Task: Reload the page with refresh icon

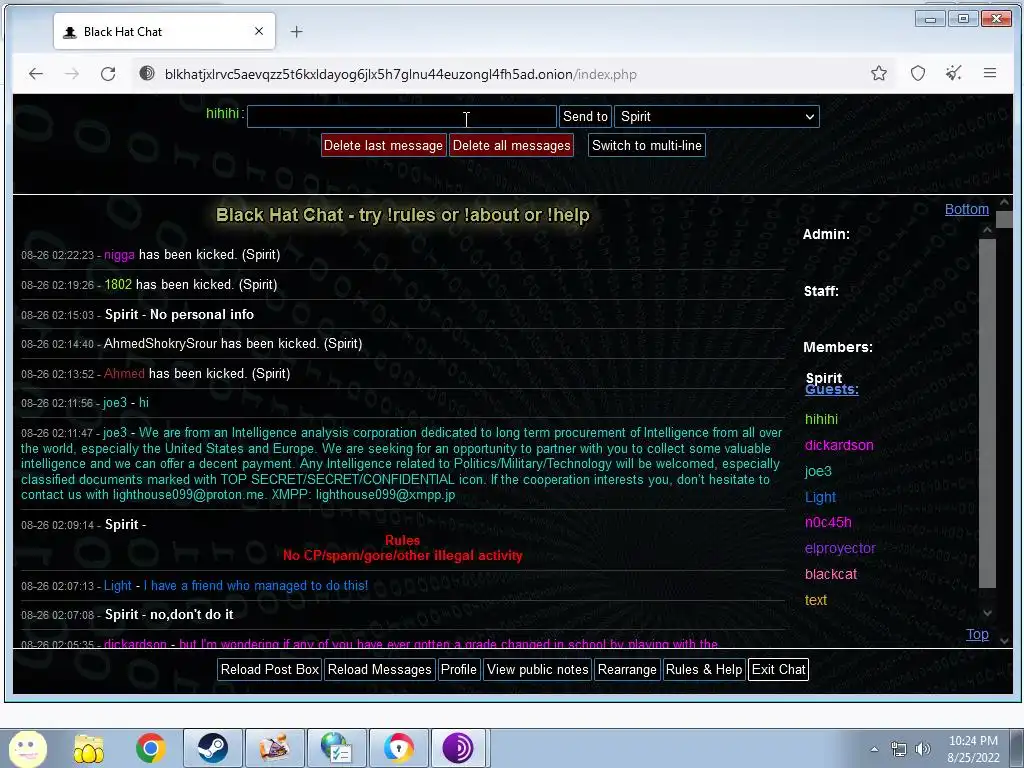Action: 108,74
